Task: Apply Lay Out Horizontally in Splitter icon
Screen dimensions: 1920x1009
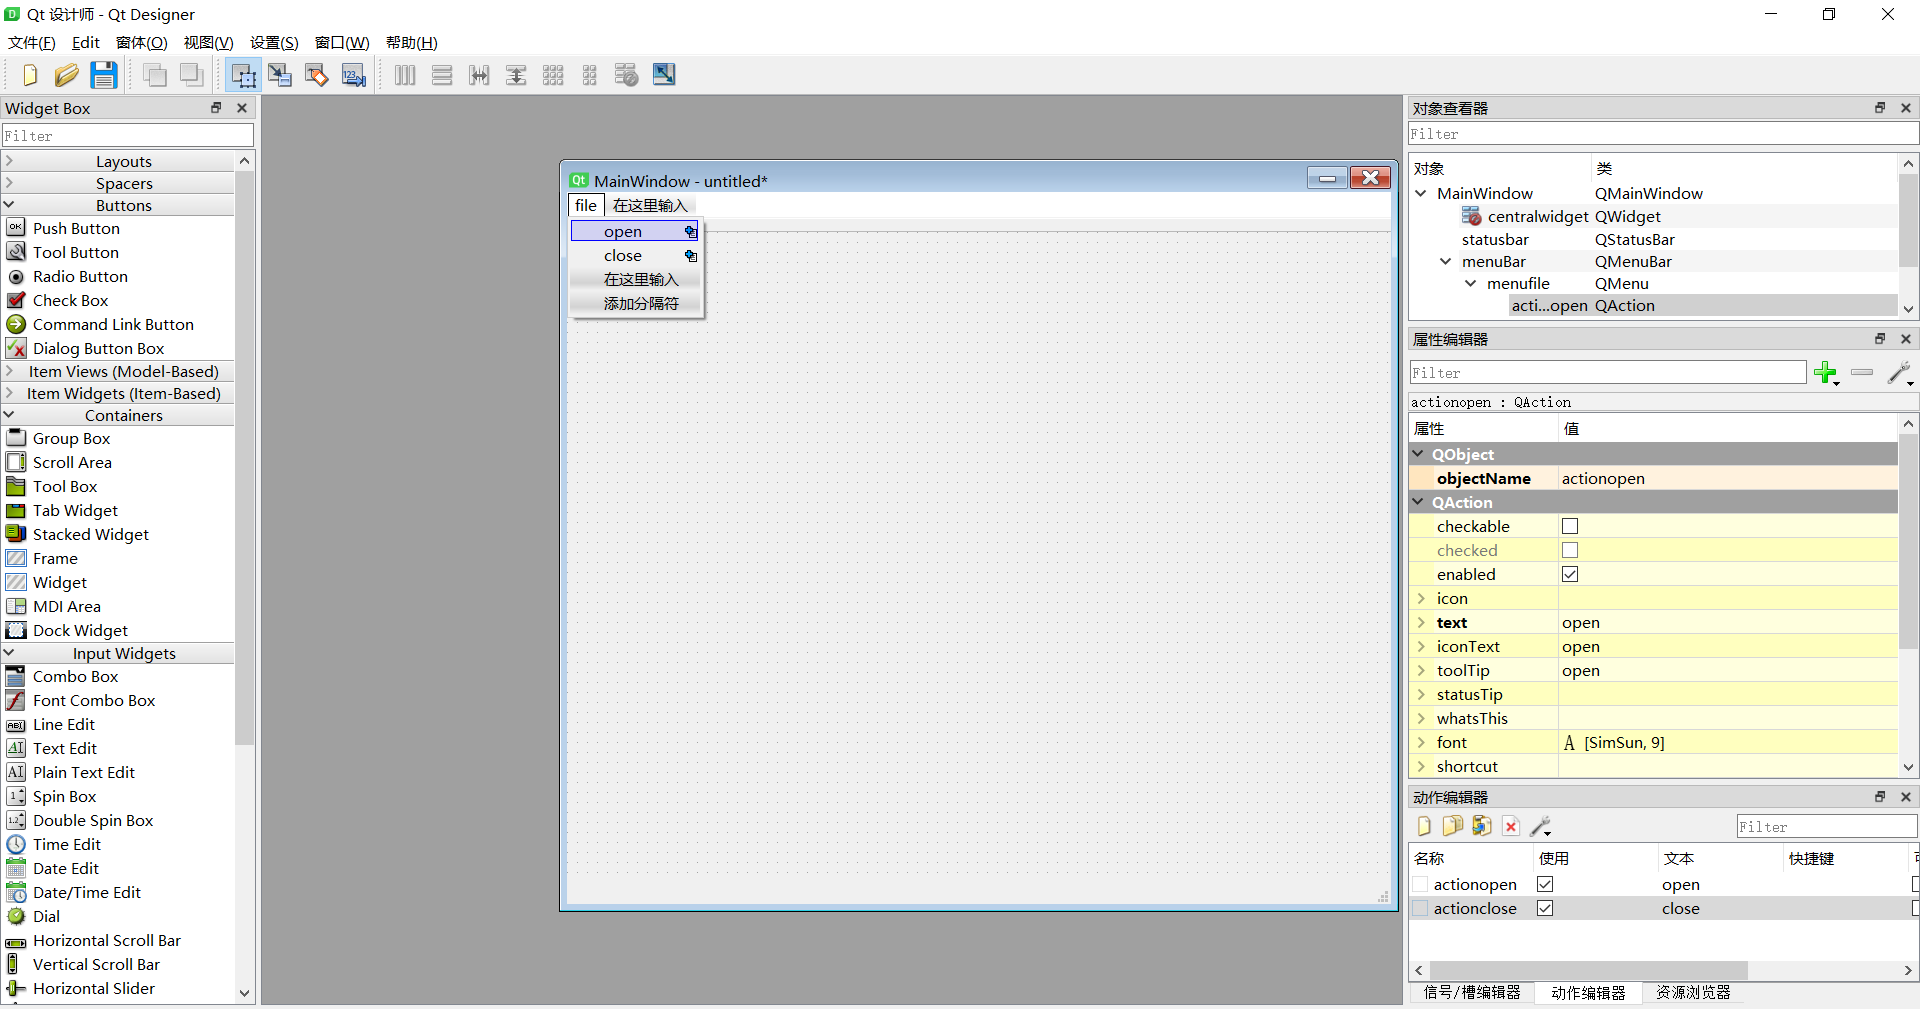Action: point(479,75)
